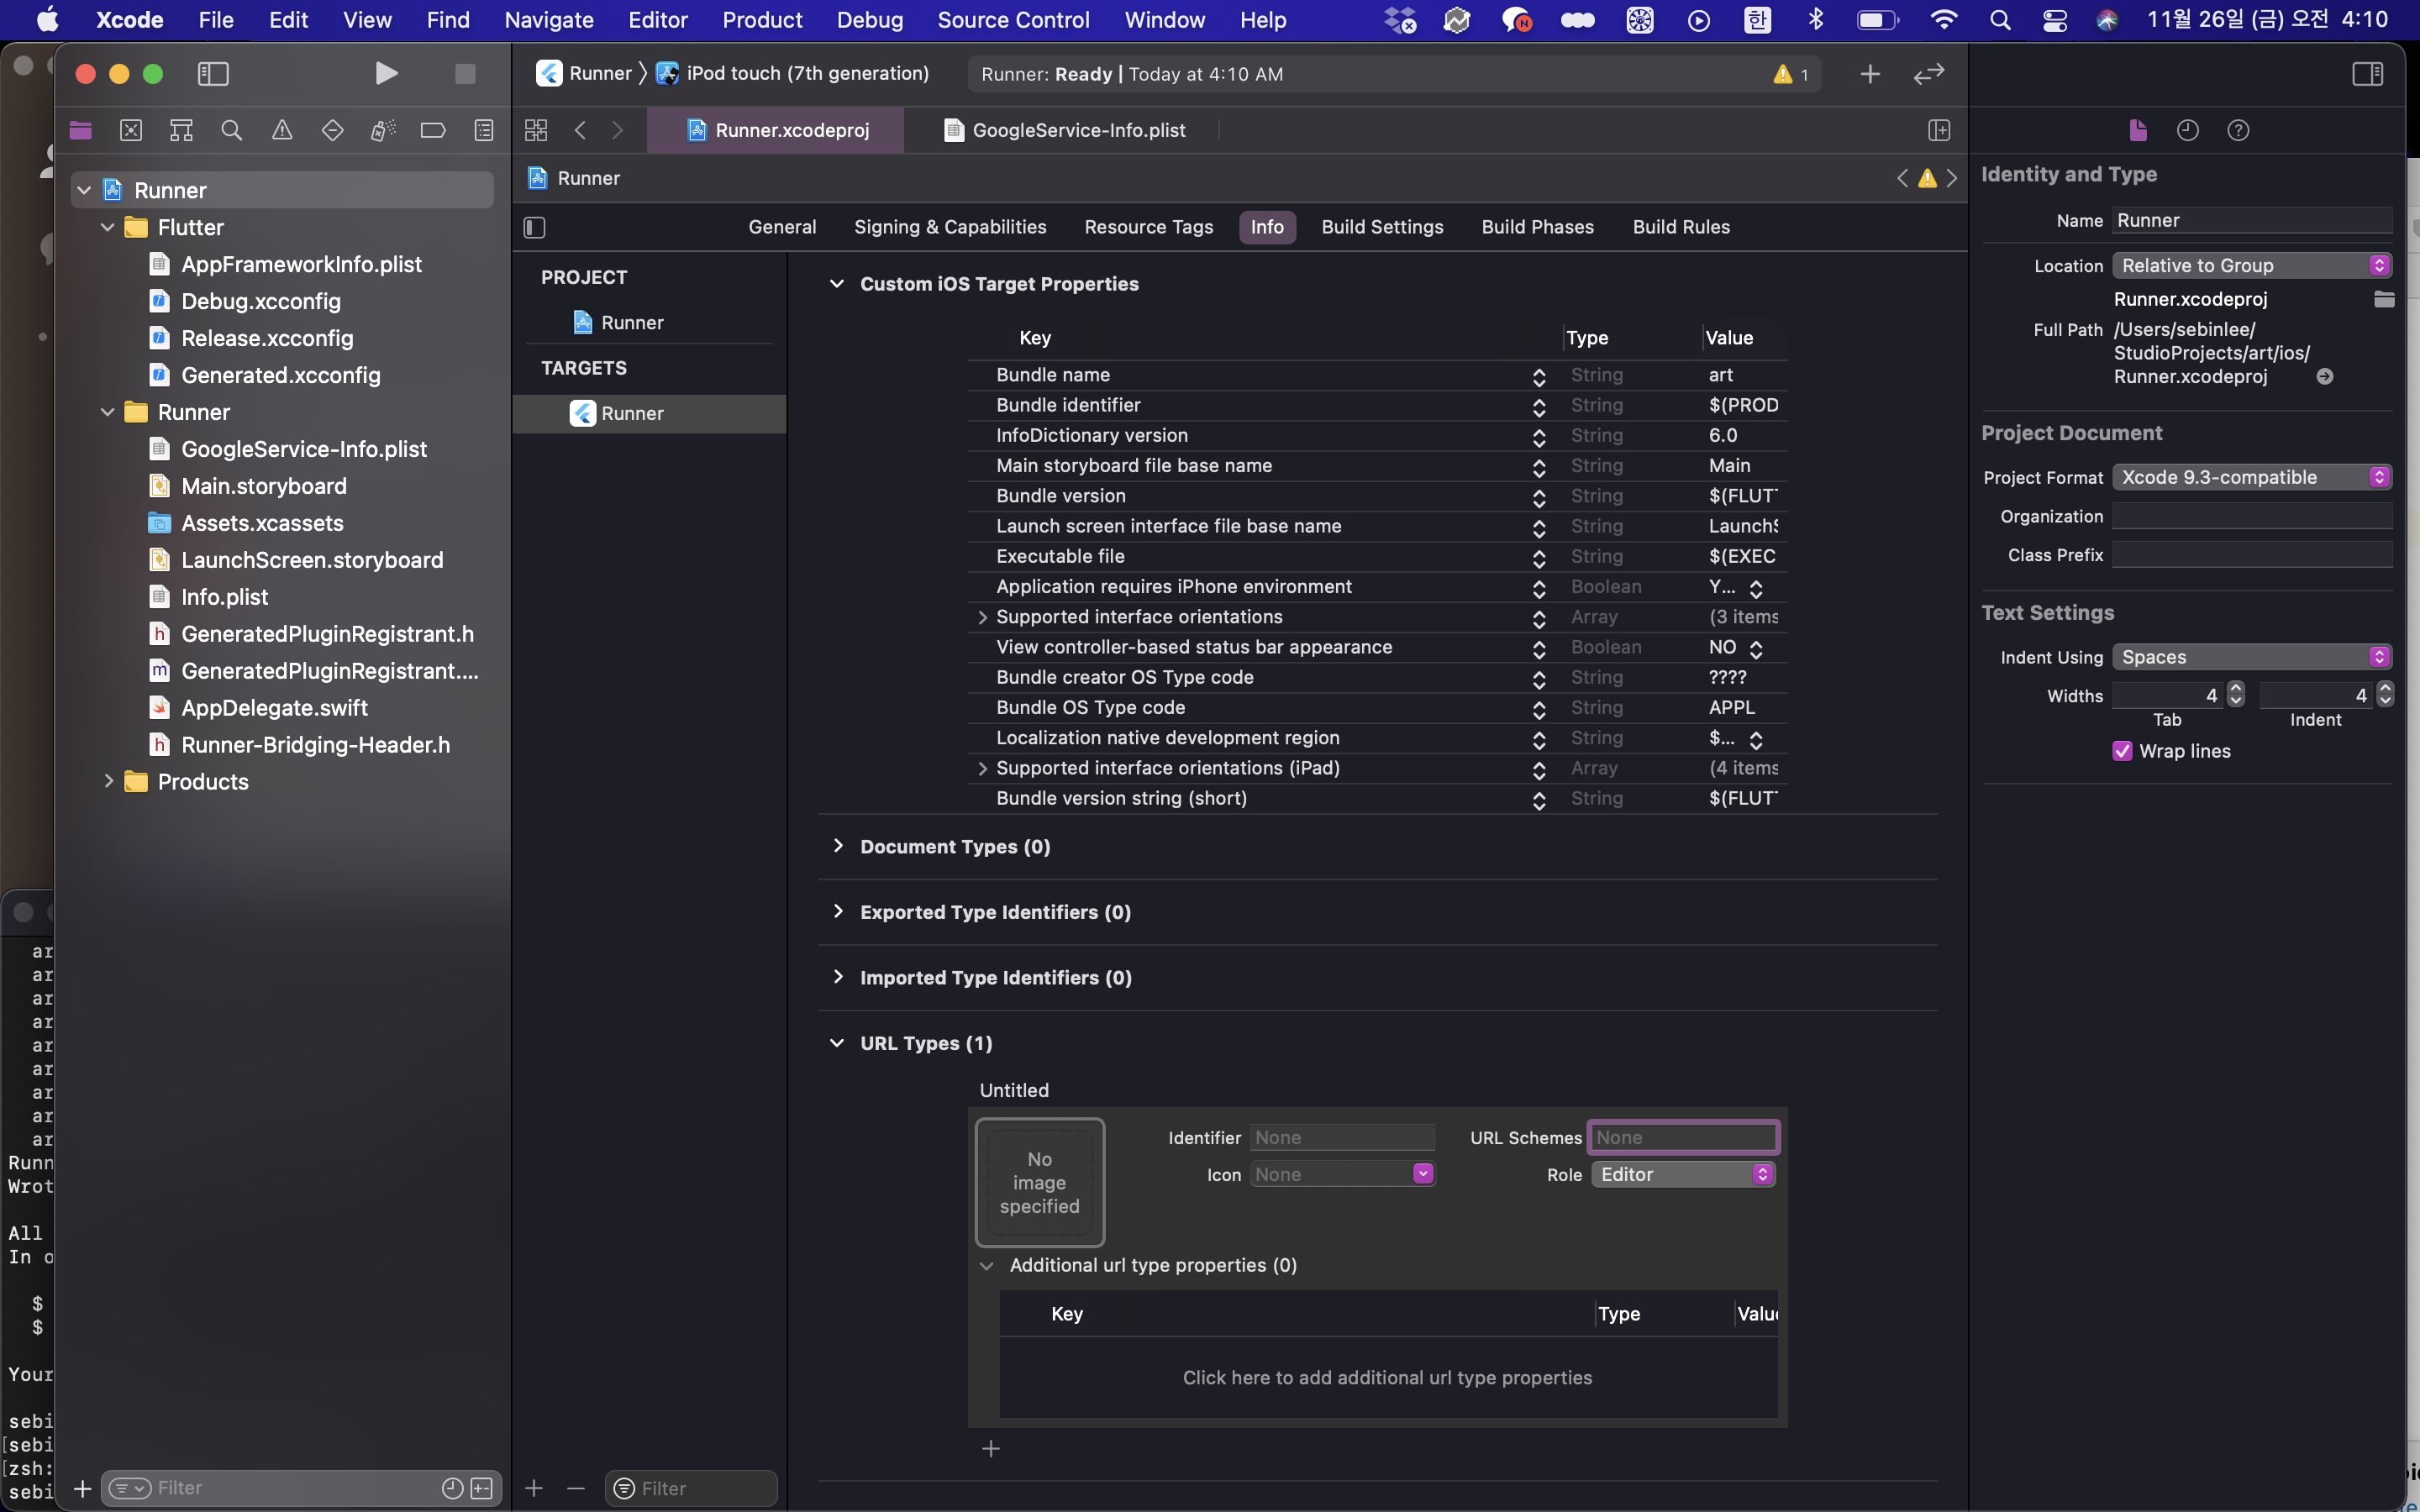Toggle the Wrap lines checkbox
This screenshot has width=2420, height=1512.
pyautogui.click(x=2122, y=751)
